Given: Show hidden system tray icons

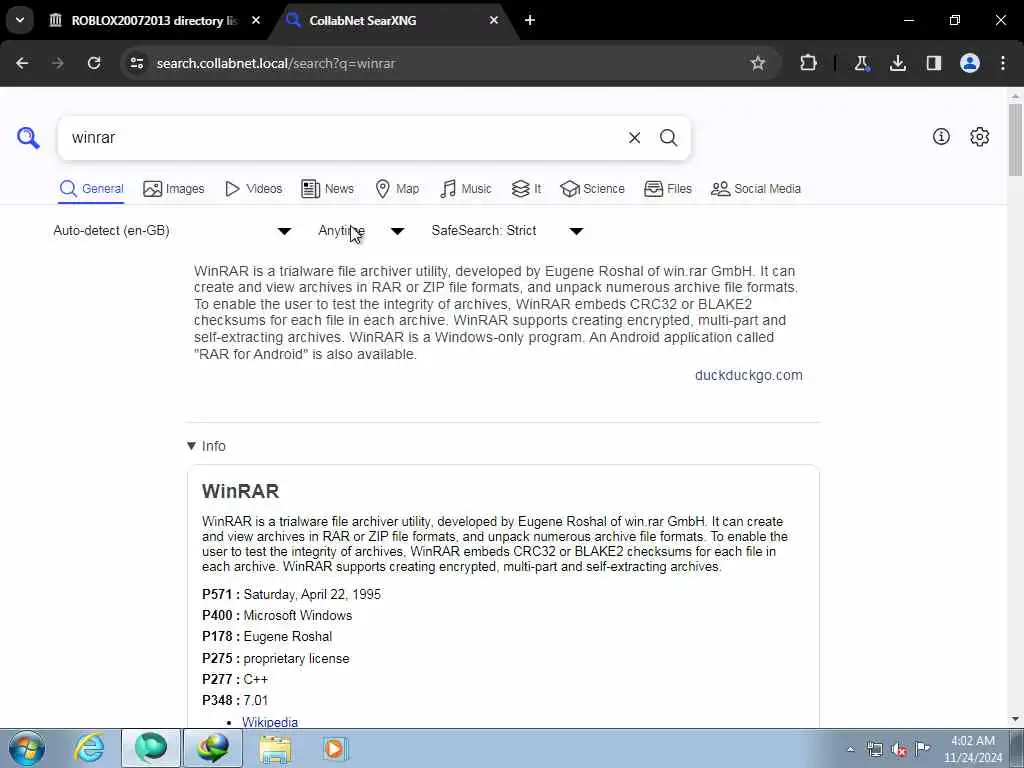Looking at the screenshot, I should point(850,749).
